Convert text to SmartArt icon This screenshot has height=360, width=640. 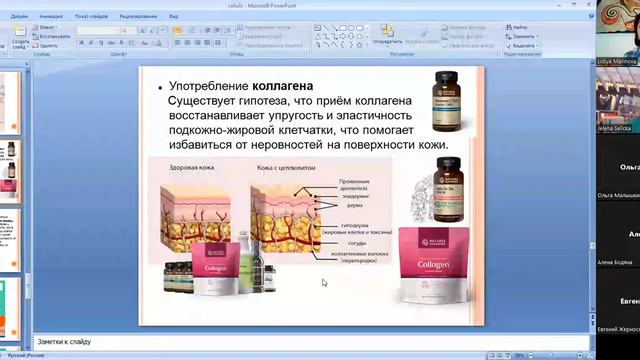(x=240, y=45)
